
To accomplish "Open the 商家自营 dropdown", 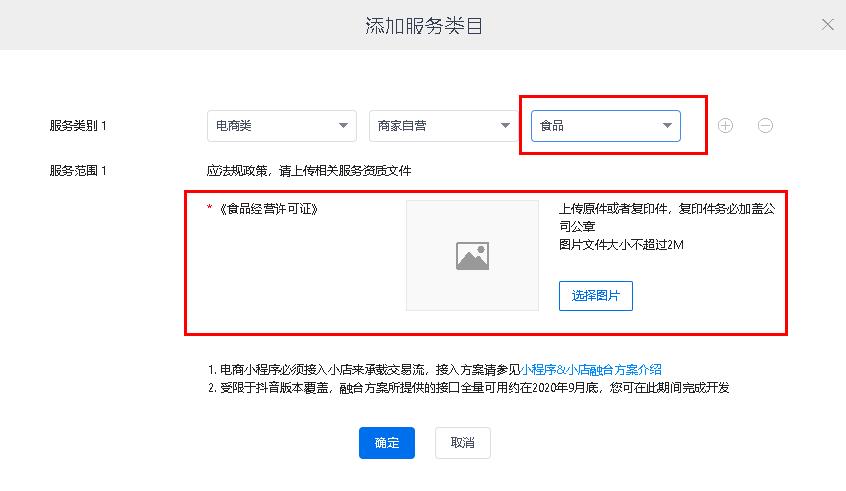I will [x=444, y=126].
